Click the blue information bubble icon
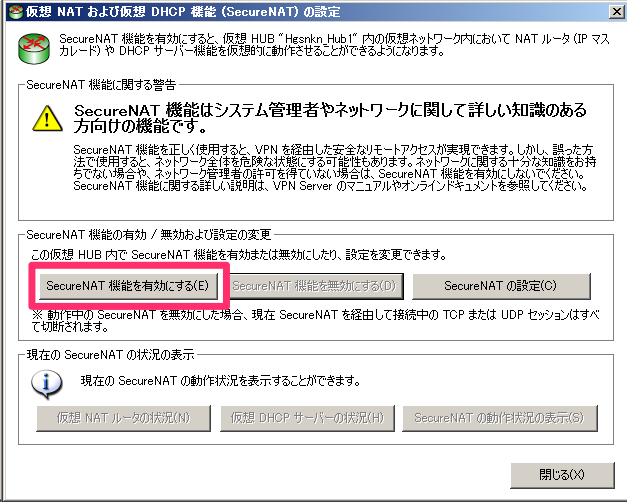627x502 pixels. pyautogui.click(x=46, y=384)
